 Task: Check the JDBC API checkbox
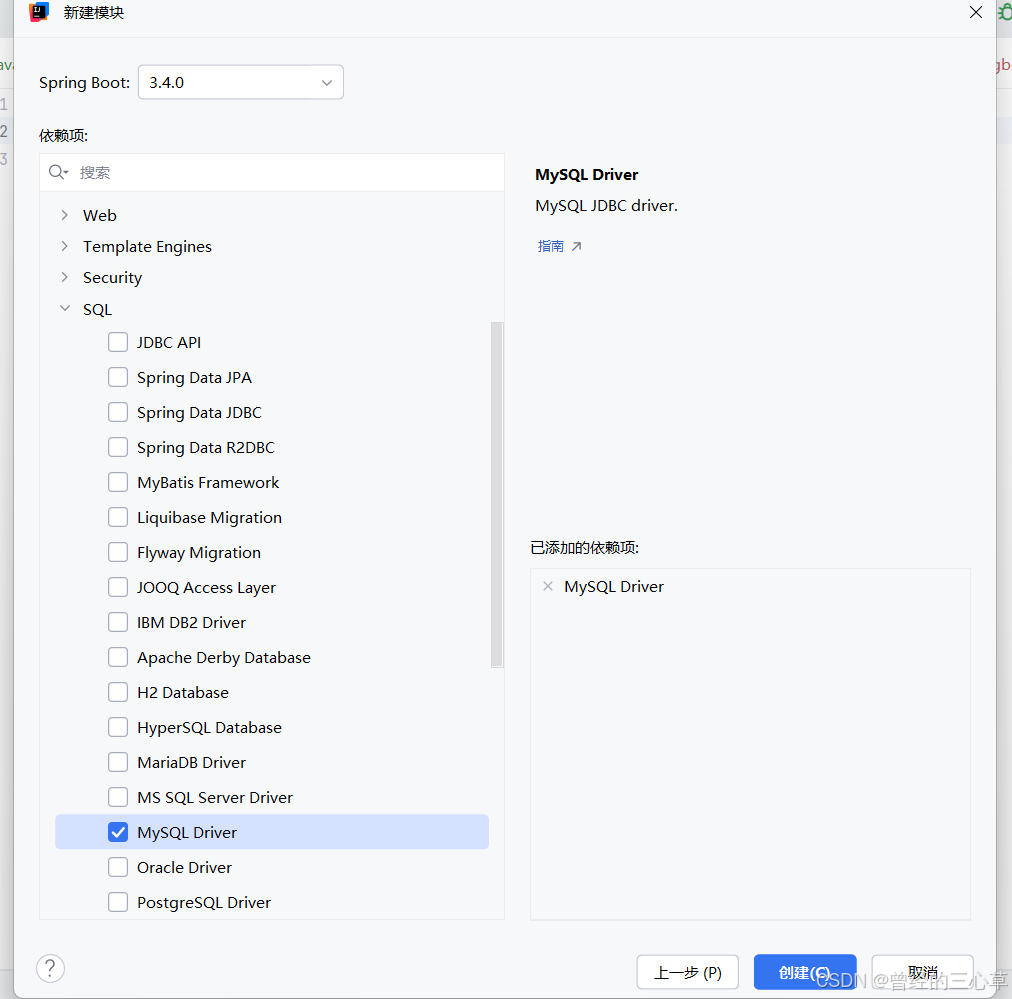[x=118, y=342]
